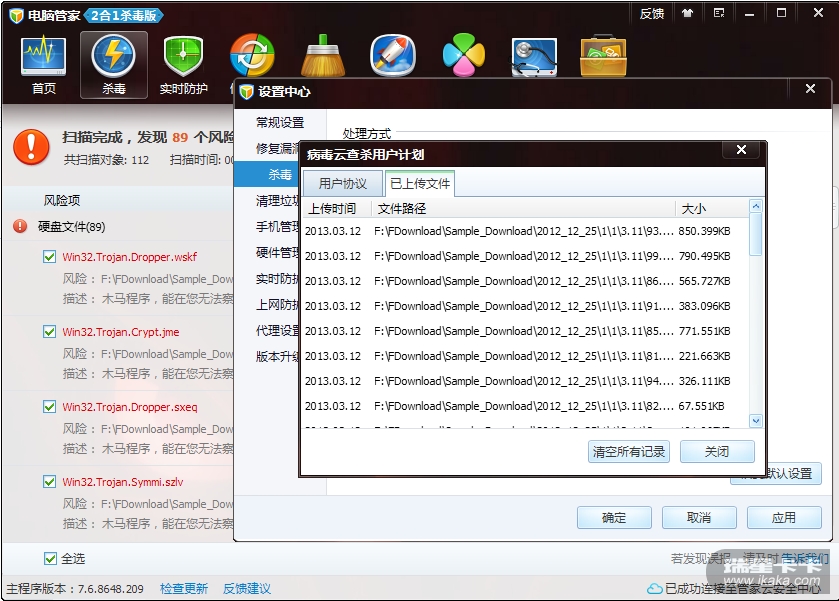Viewport: 839px width, 601px height.
Task: Close the 设置中心 window
Action: pos(810,89)
